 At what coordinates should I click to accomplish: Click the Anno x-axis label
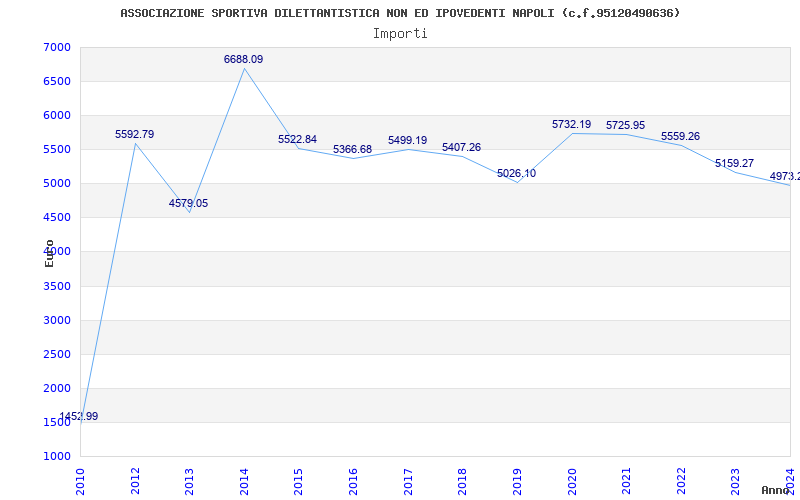click(776, 490)
